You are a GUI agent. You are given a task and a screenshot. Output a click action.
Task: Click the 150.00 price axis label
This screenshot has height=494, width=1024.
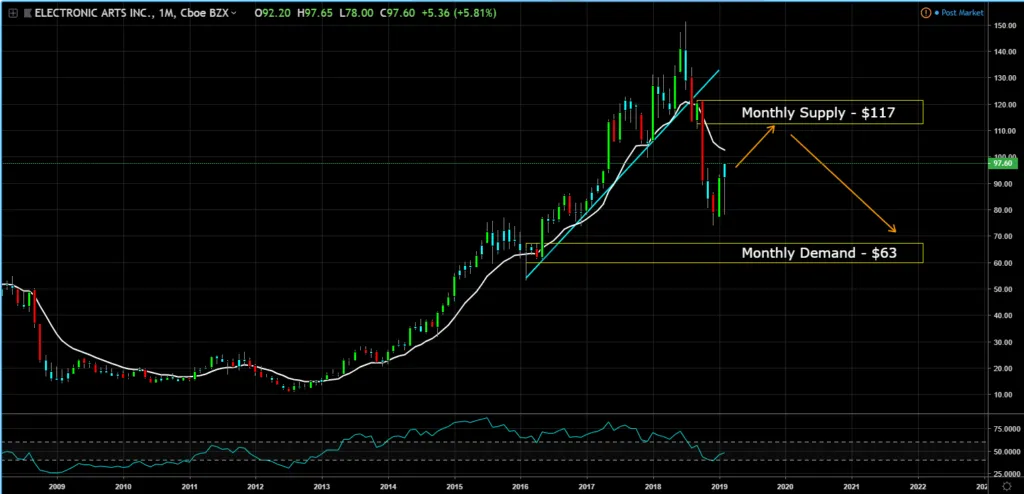(x=1005, y=25)
